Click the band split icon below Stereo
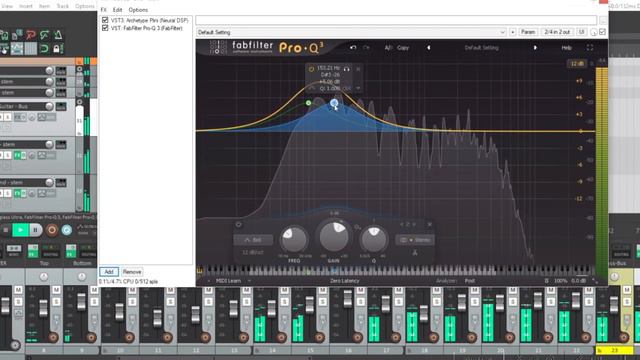640x360 pixels. (x=415, y=253)
